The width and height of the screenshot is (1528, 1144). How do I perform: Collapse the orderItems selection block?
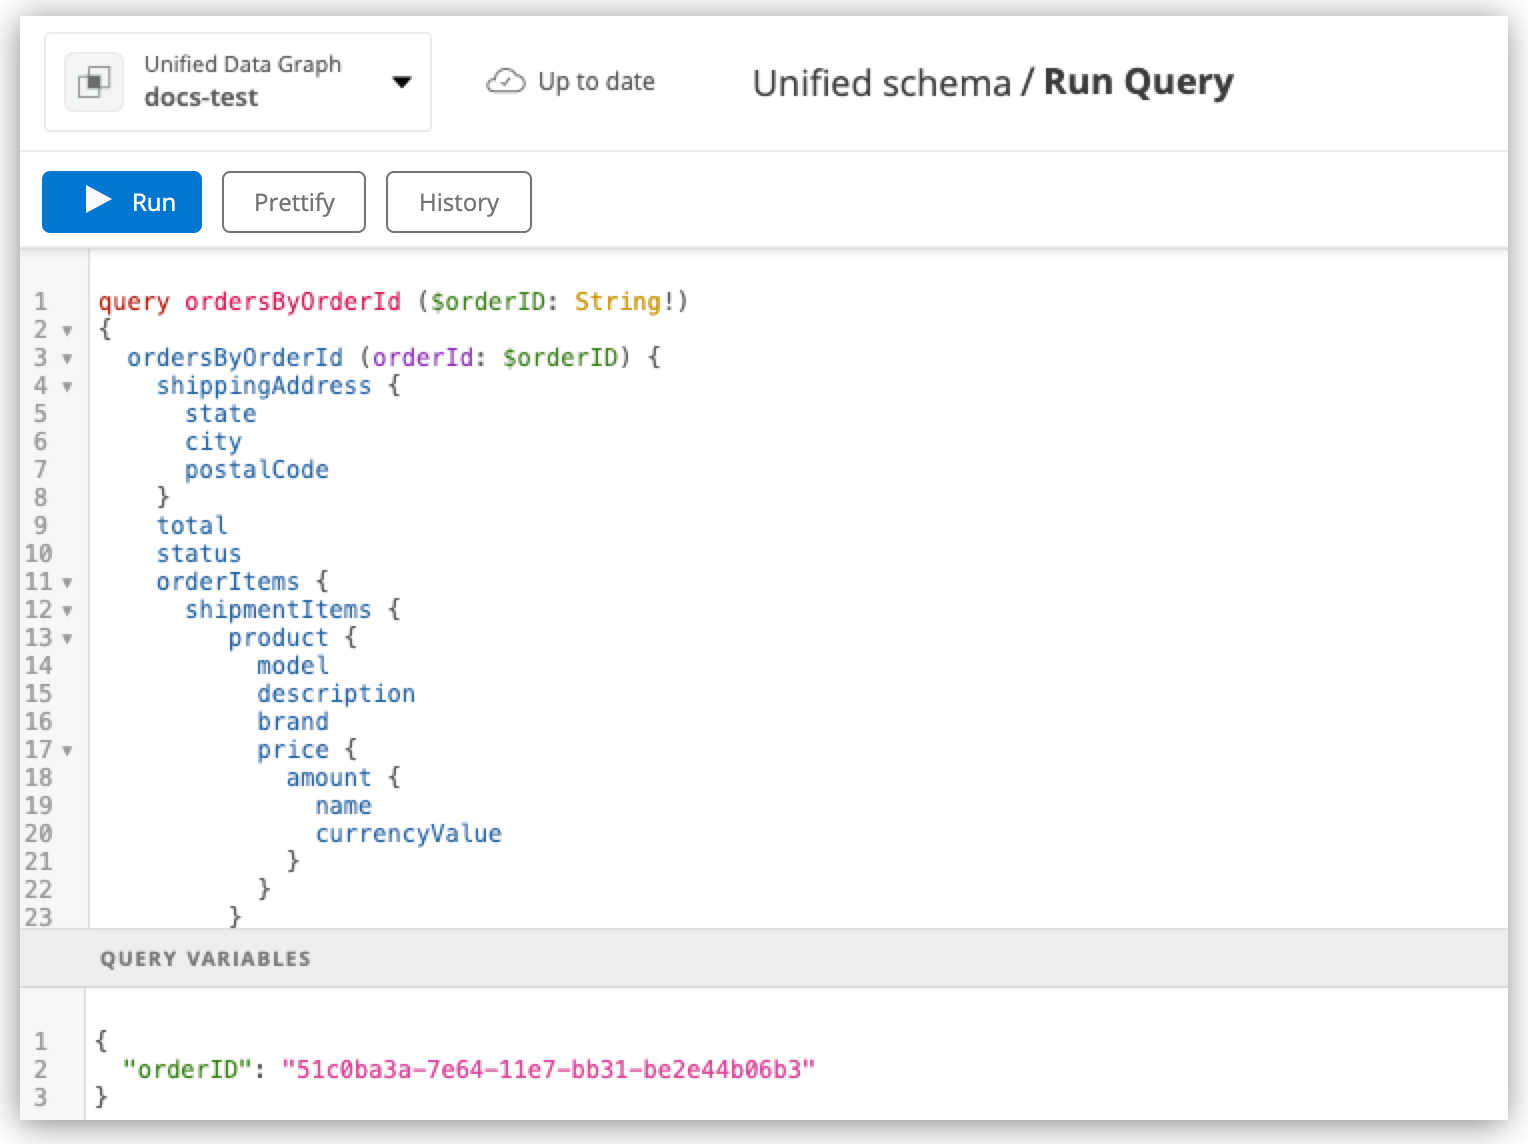point(66,581)
